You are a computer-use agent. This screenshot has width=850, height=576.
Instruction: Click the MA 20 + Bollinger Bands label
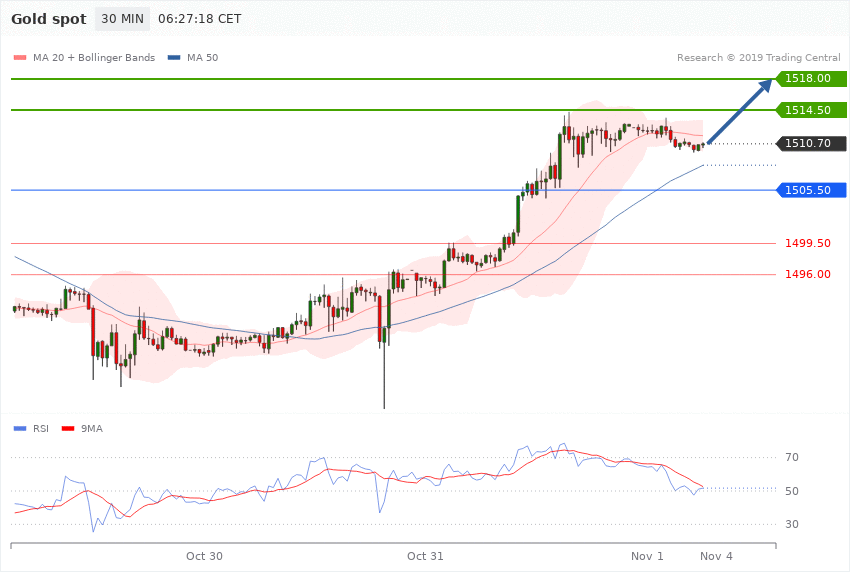[x=94, y=57]
